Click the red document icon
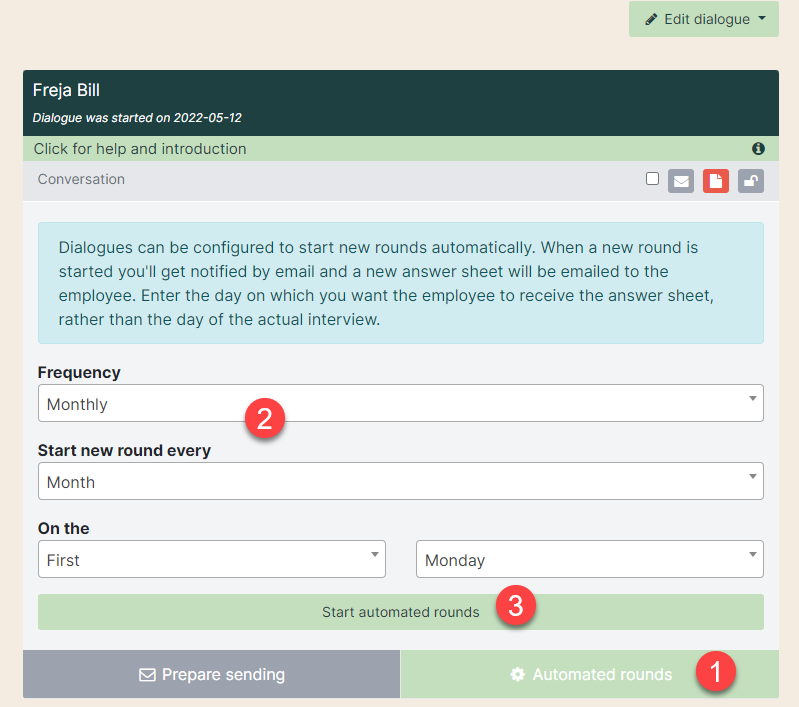799x707 pixels. click(715, 181)
